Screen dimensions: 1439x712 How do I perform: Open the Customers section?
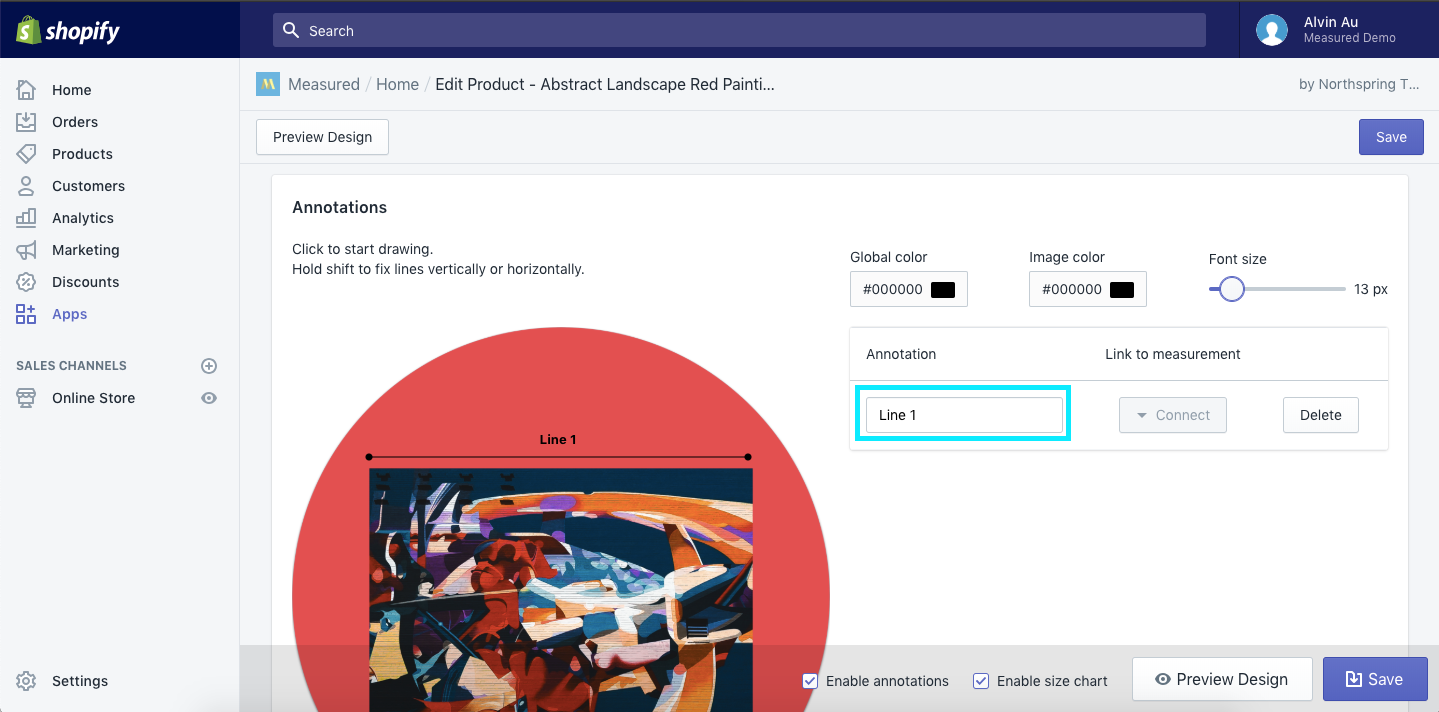point(88,186)
